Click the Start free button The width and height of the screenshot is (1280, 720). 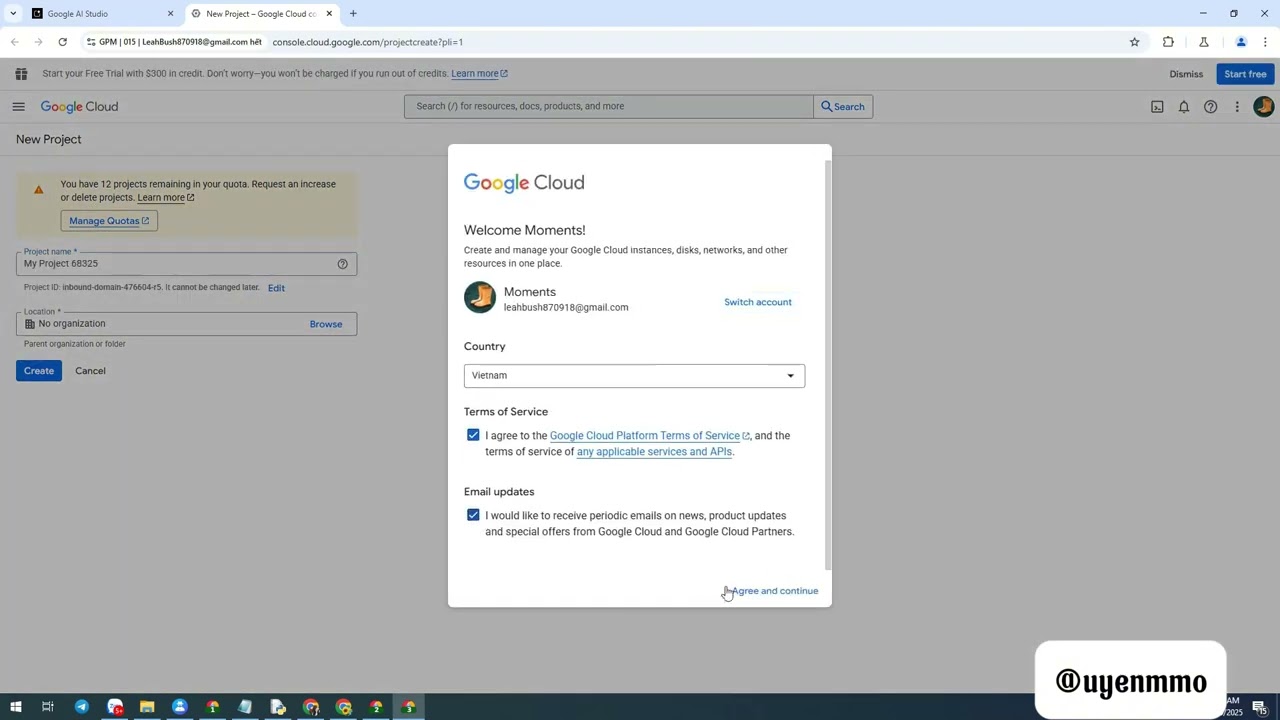click(1245, 74)
